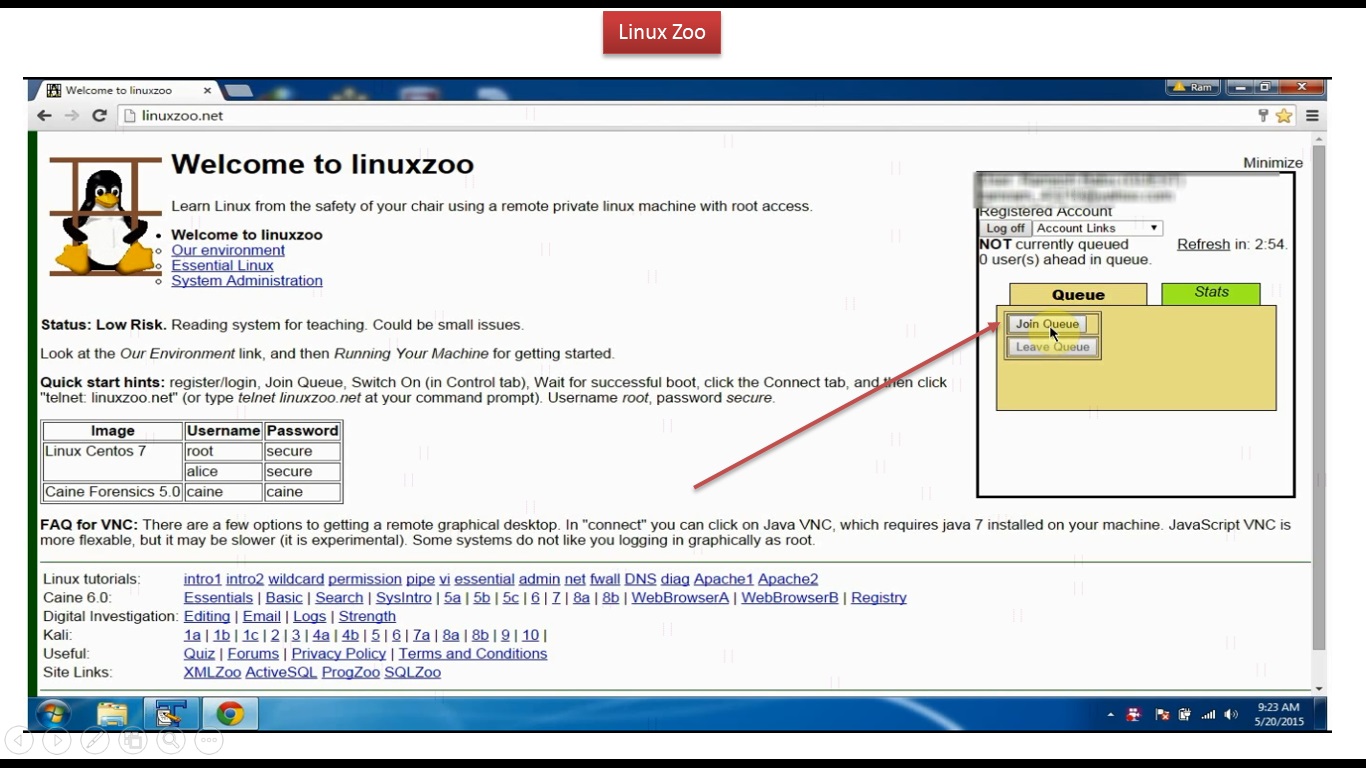
Task: Click slideshow see all slides icon
Action: pyautogui.click(x=133, y=741)
